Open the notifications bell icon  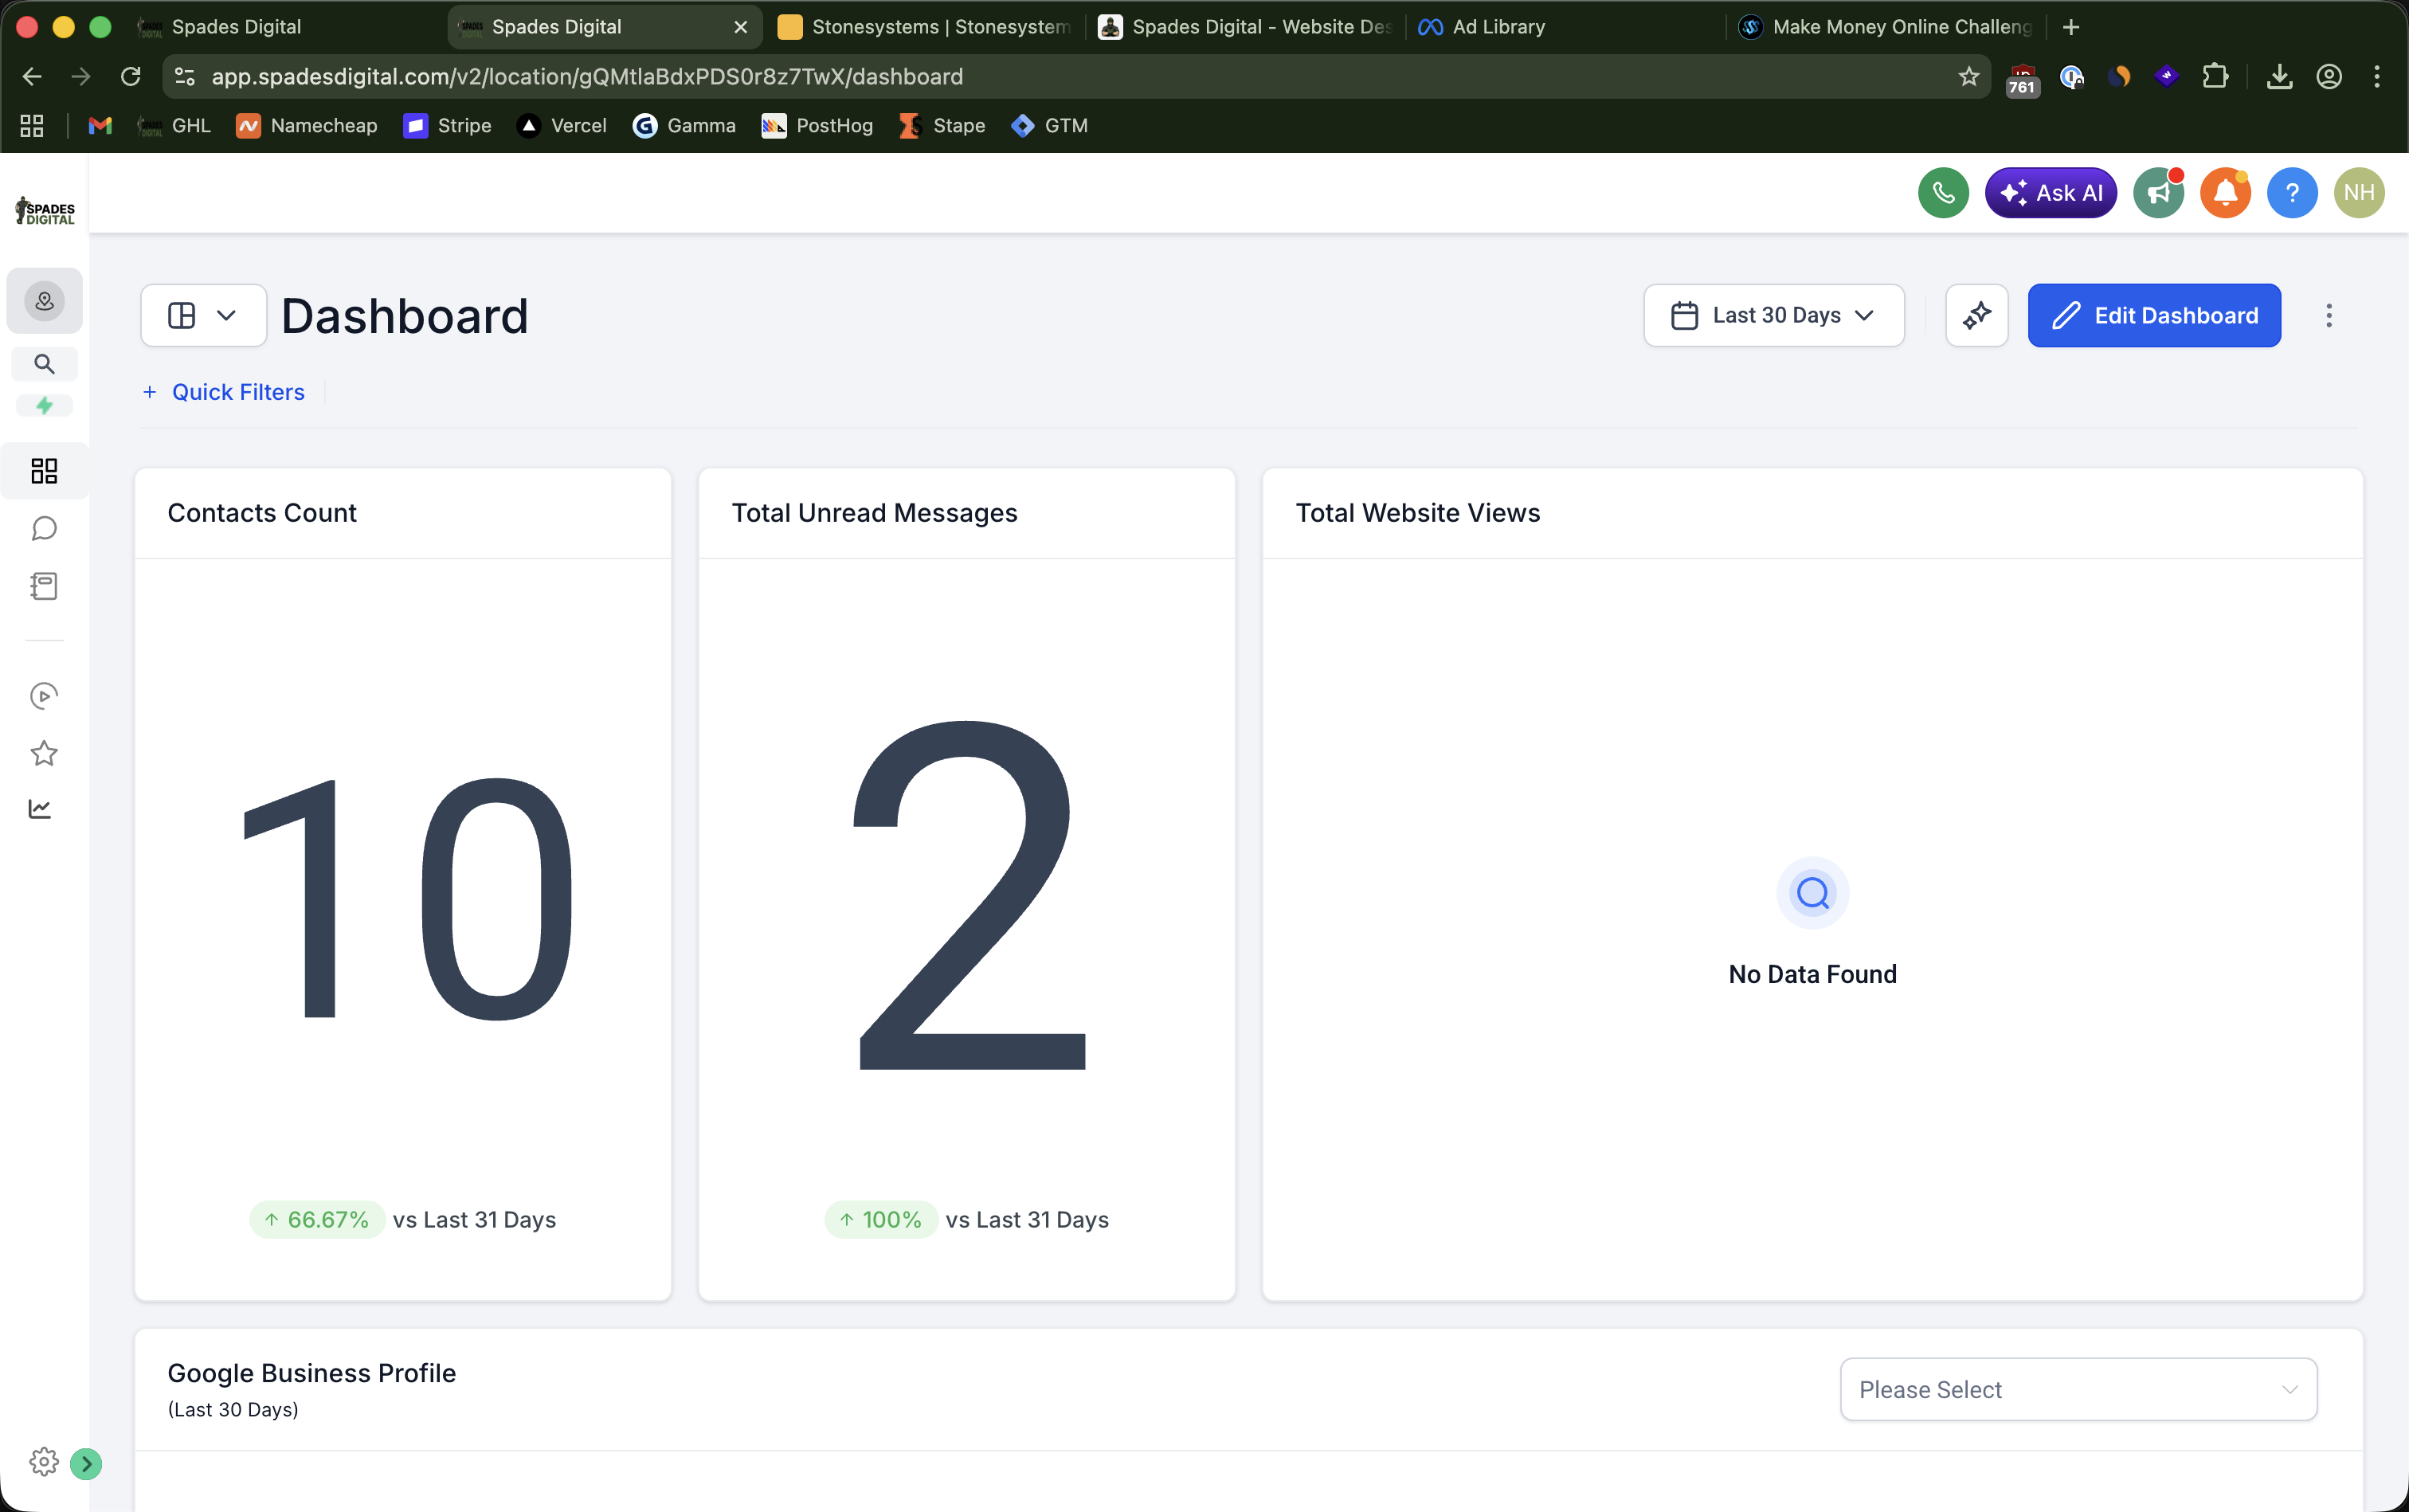click(2225, 193)
